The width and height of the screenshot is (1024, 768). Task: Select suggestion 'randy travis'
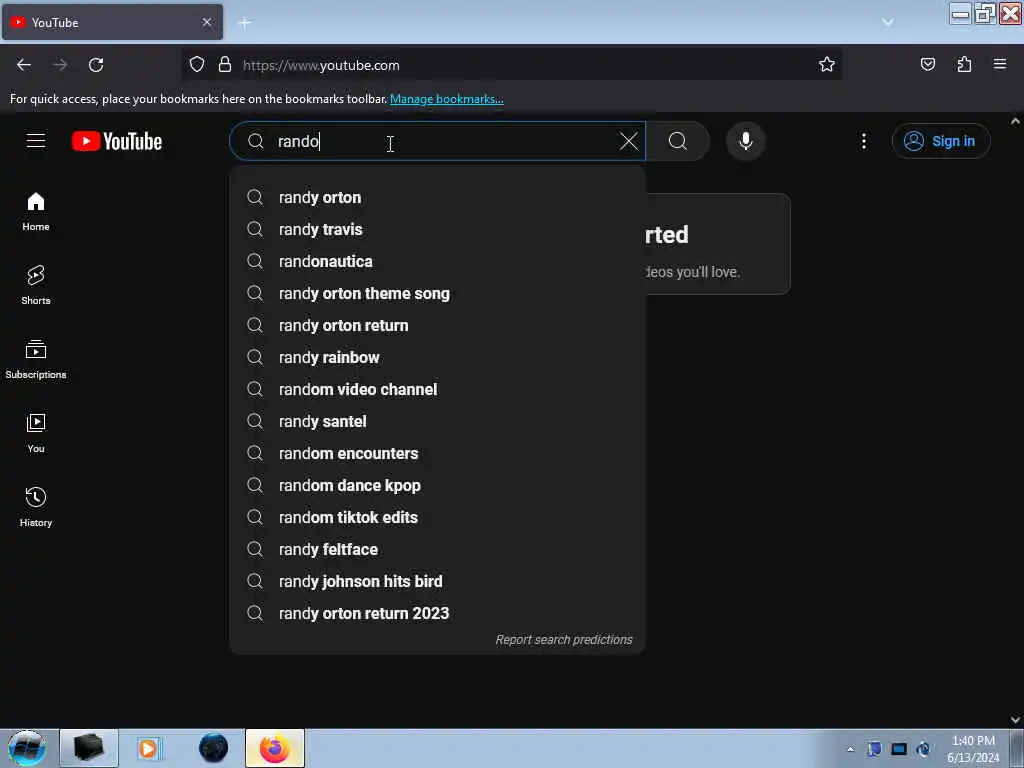(x=438, y=229)
